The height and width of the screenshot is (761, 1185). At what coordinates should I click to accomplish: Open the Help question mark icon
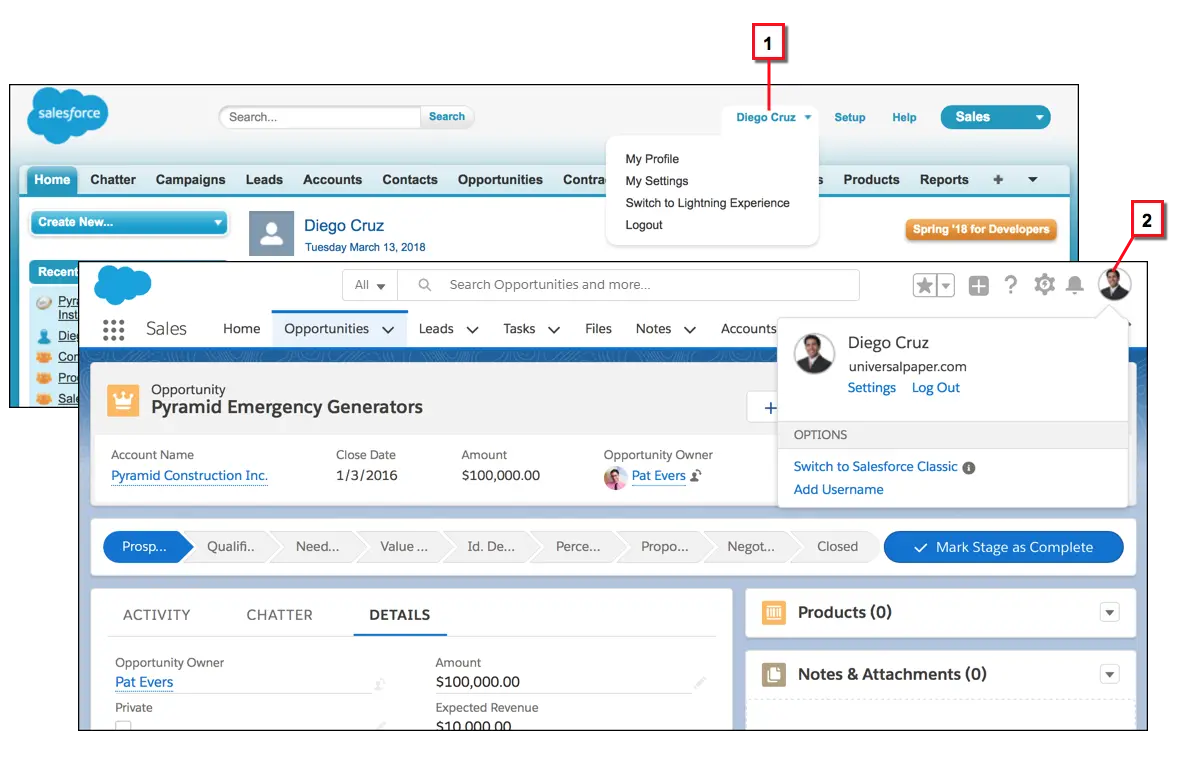coord(1010,285)
